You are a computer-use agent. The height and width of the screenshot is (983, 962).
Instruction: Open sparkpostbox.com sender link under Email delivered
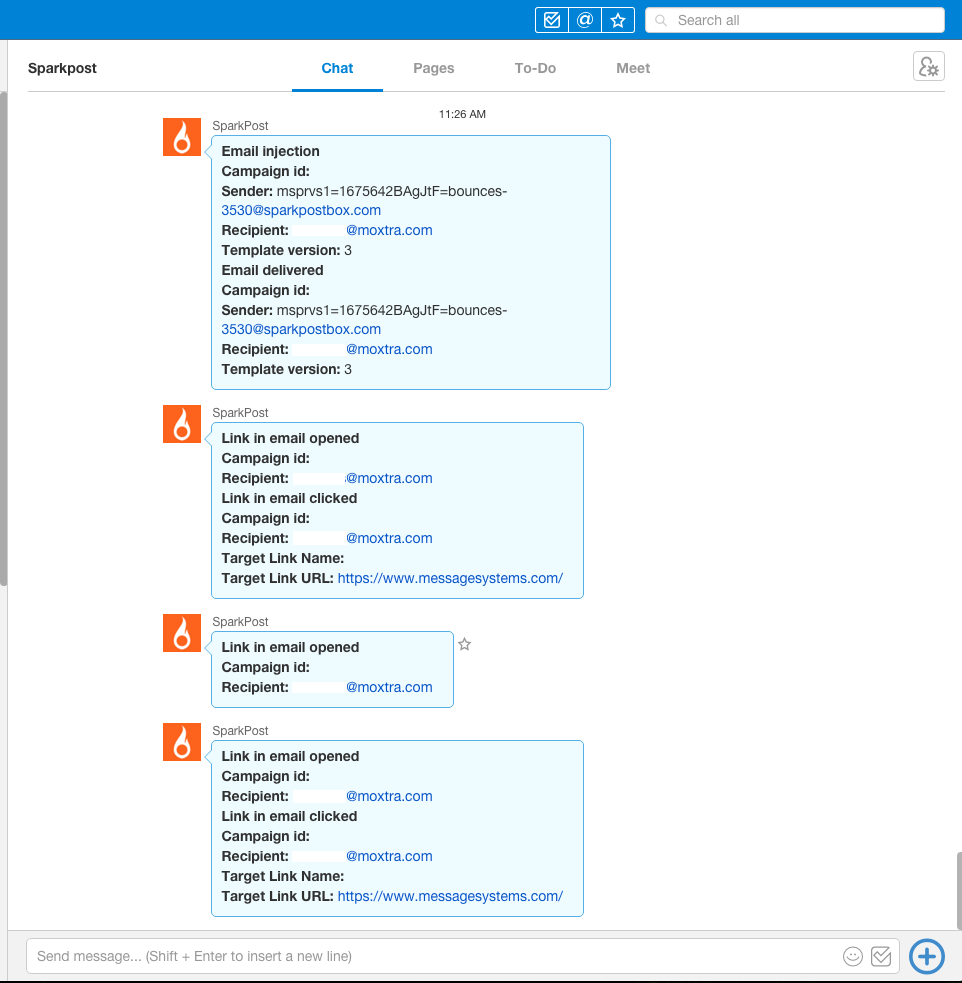tap(301, 329)
